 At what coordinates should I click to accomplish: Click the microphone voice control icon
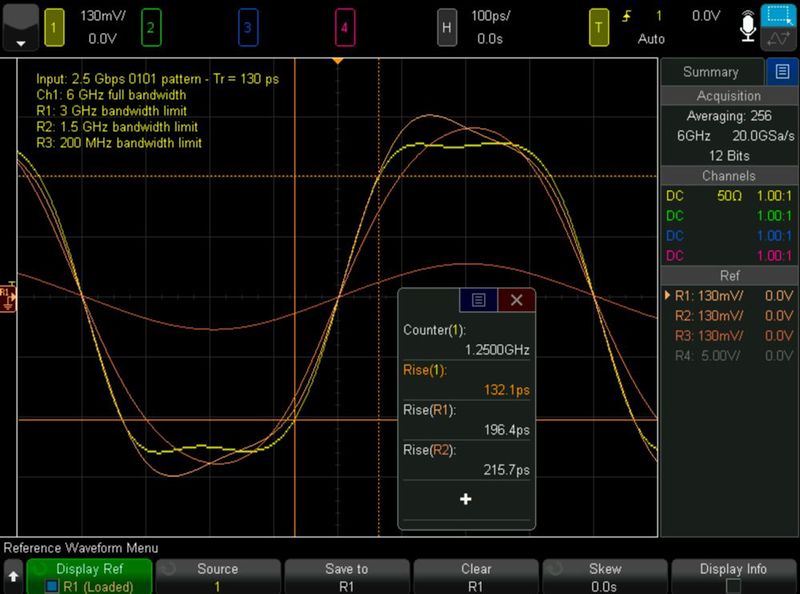tap(748, 27)
